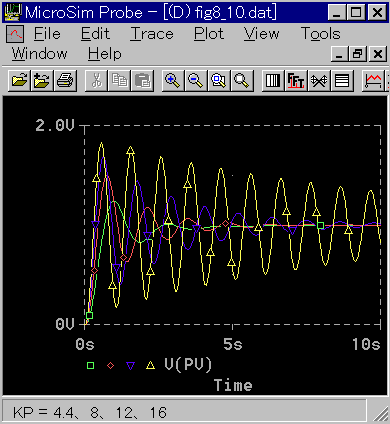Toggle the Log Y Axis button
This screenshot has height=424, width=390.
click(x=342, y=81)
